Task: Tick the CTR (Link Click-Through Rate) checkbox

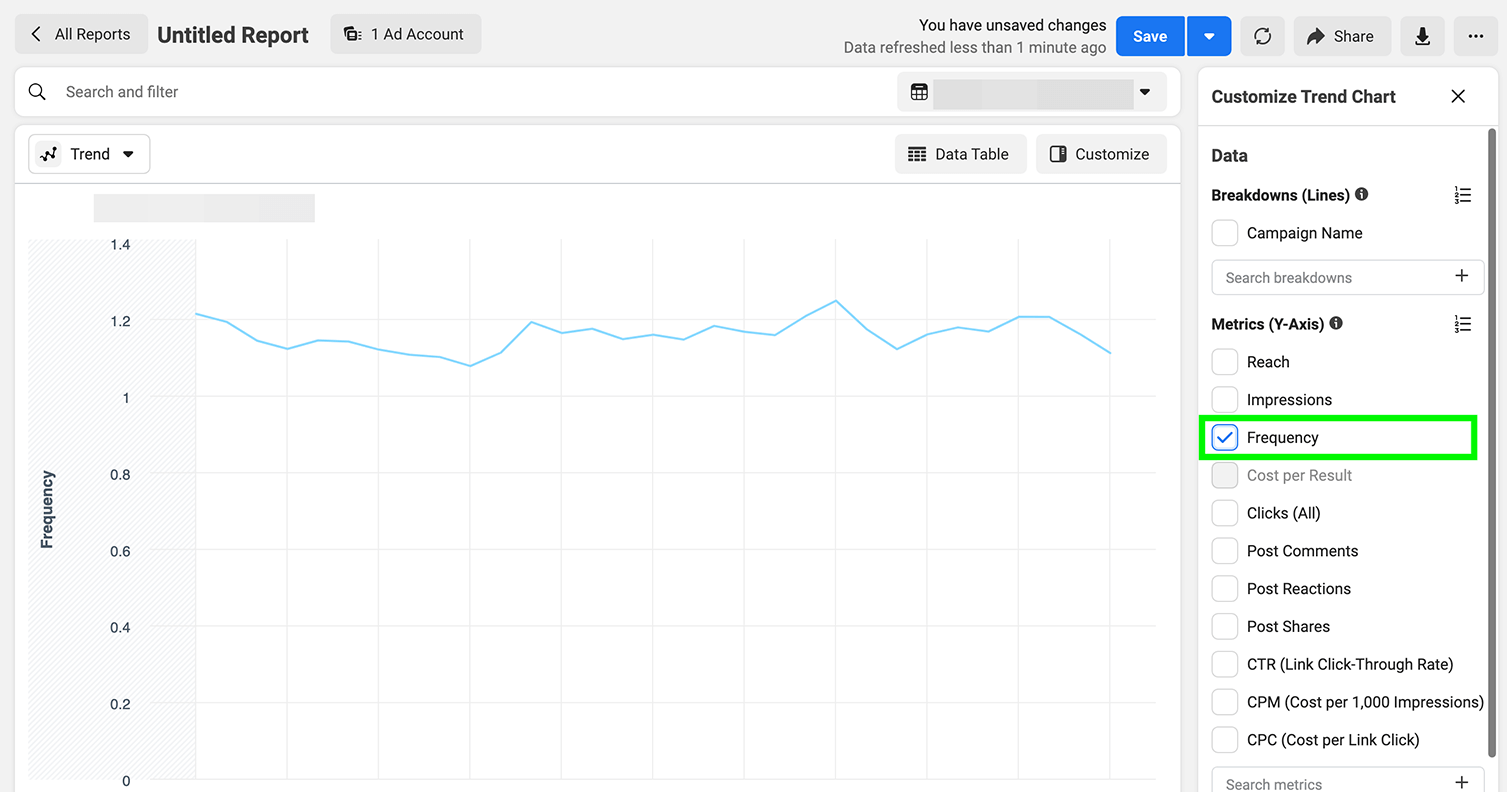Action: click(x=1225, y=664)
